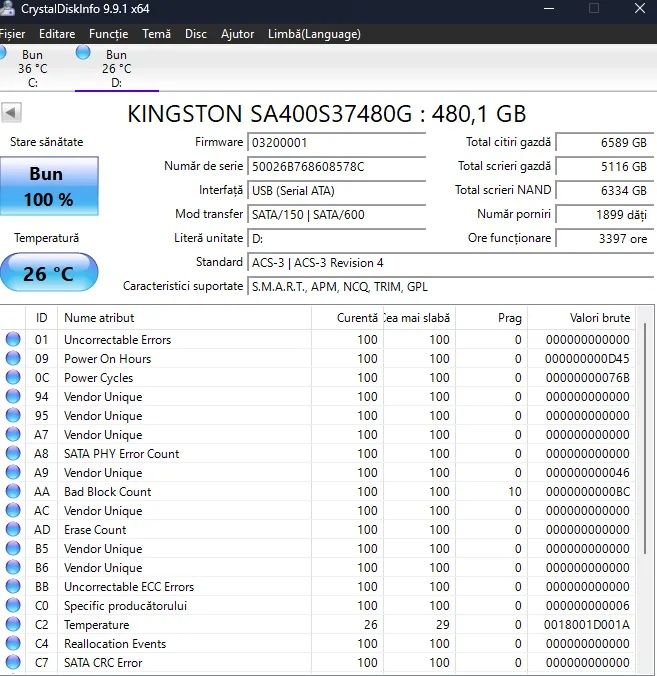The height and width of the screenshot is (676, 657).
Task: Click status orb for Uncorrectable ECC Errors row
Action: coord(13,586)
